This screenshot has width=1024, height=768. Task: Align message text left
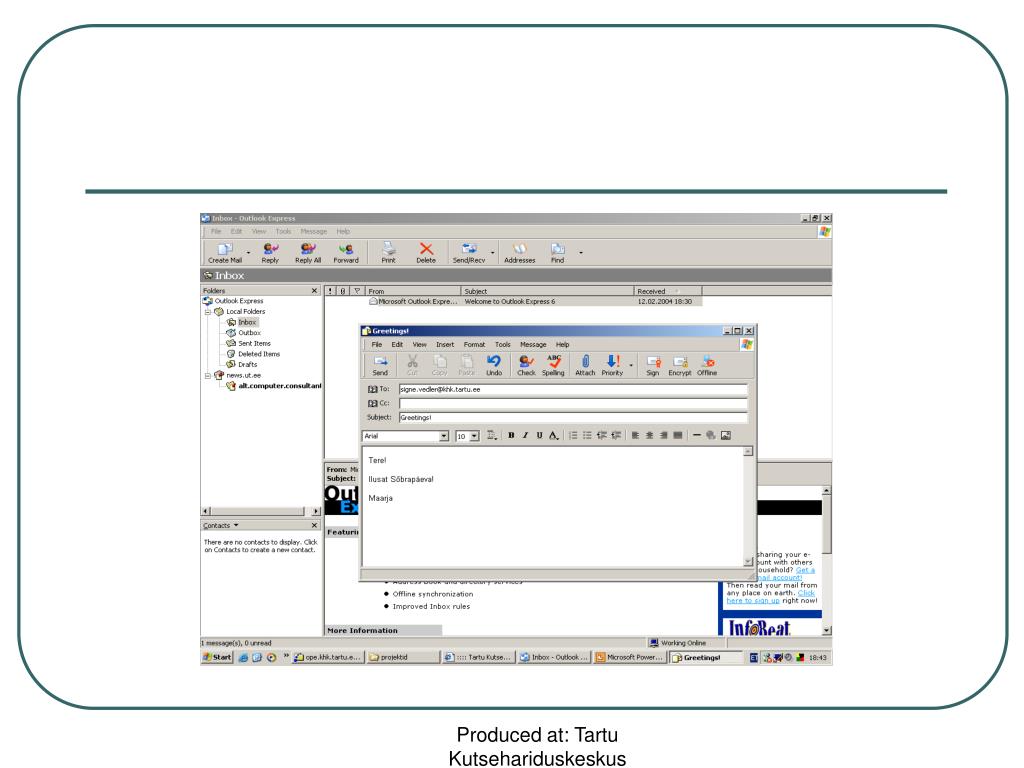(x=635, y=436)
